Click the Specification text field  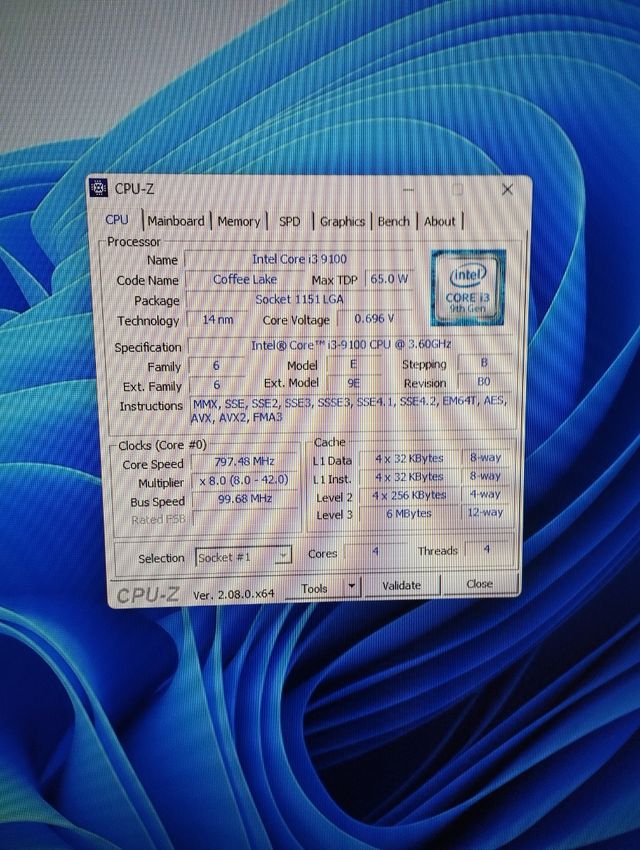pyautogui.click(x=350, y=346)
